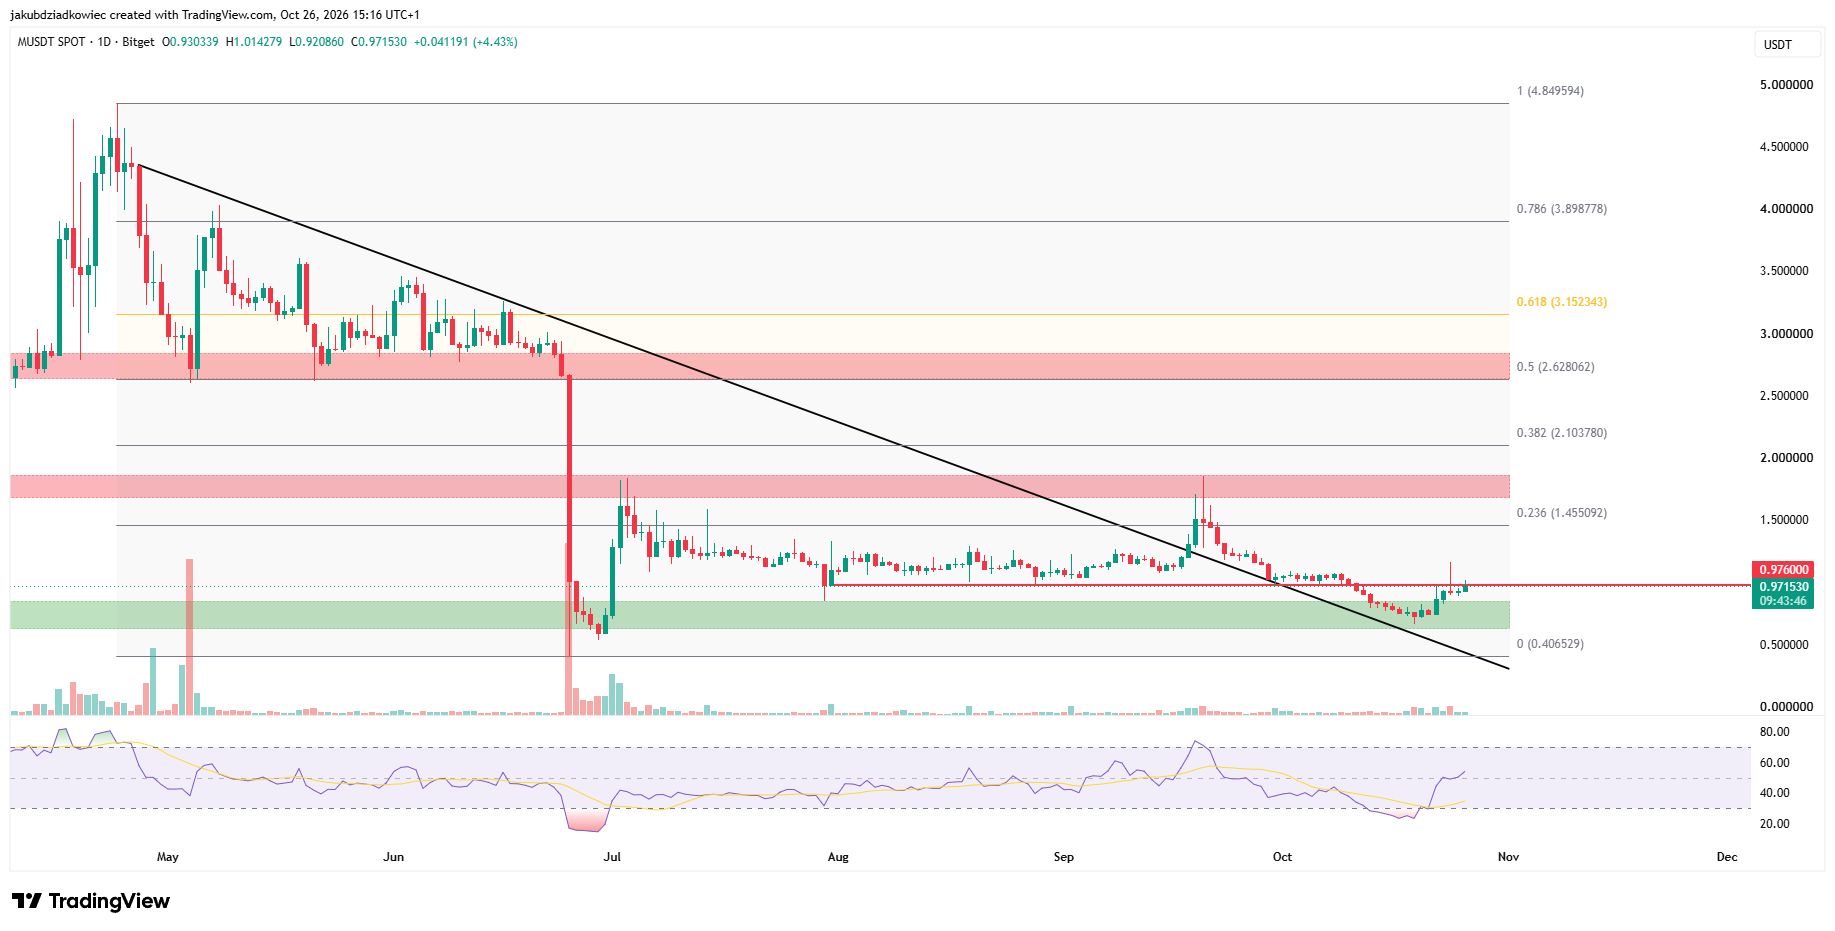Image resolution: width=1835 pixels, height=931 pixels.
Task: Select the tall red early-May volume bar
Action: point(189,637)
